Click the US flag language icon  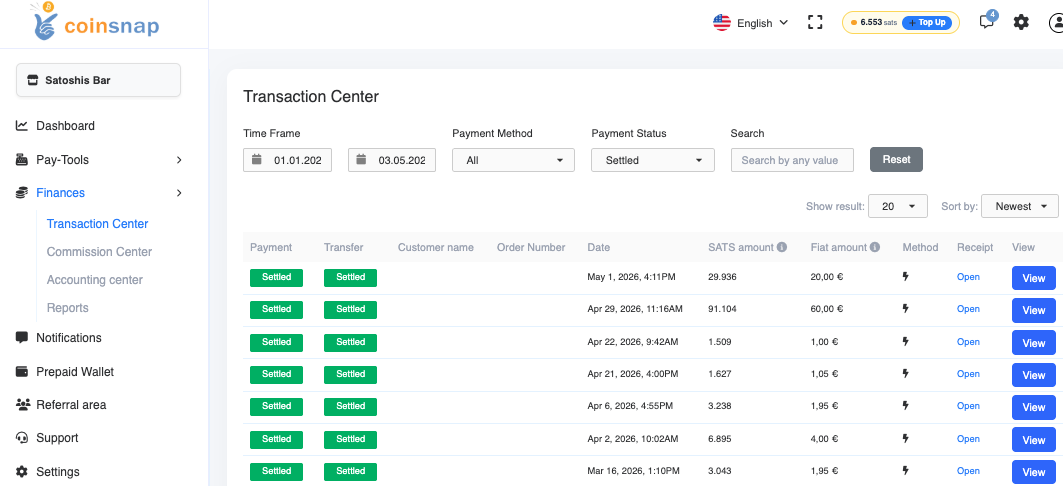721,22
